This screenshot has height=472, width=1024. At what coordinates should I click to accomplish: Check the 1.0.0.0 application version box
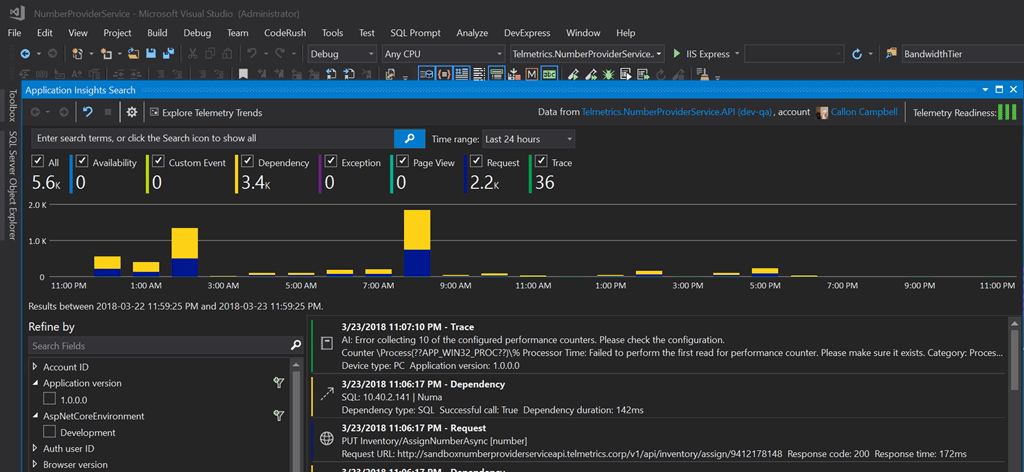[x=50, y=400]
